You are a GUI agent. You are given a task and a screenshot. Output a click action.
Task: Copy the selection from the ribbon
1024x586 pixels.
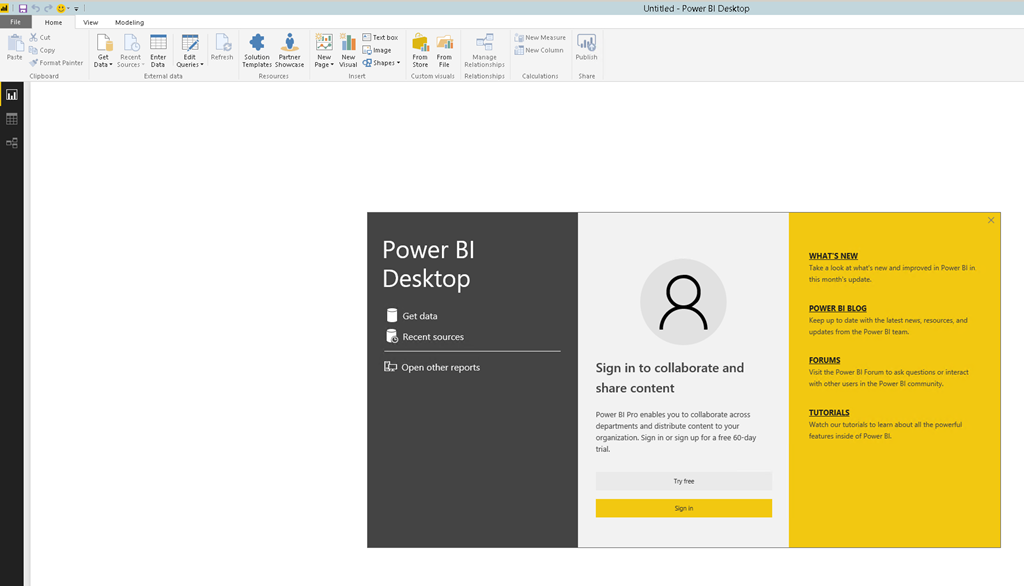tap(42, 50)
